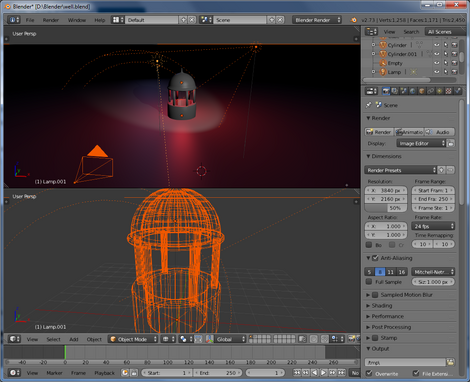Open the 3D View editor type selector
The image size is (470, 382).
14,339
